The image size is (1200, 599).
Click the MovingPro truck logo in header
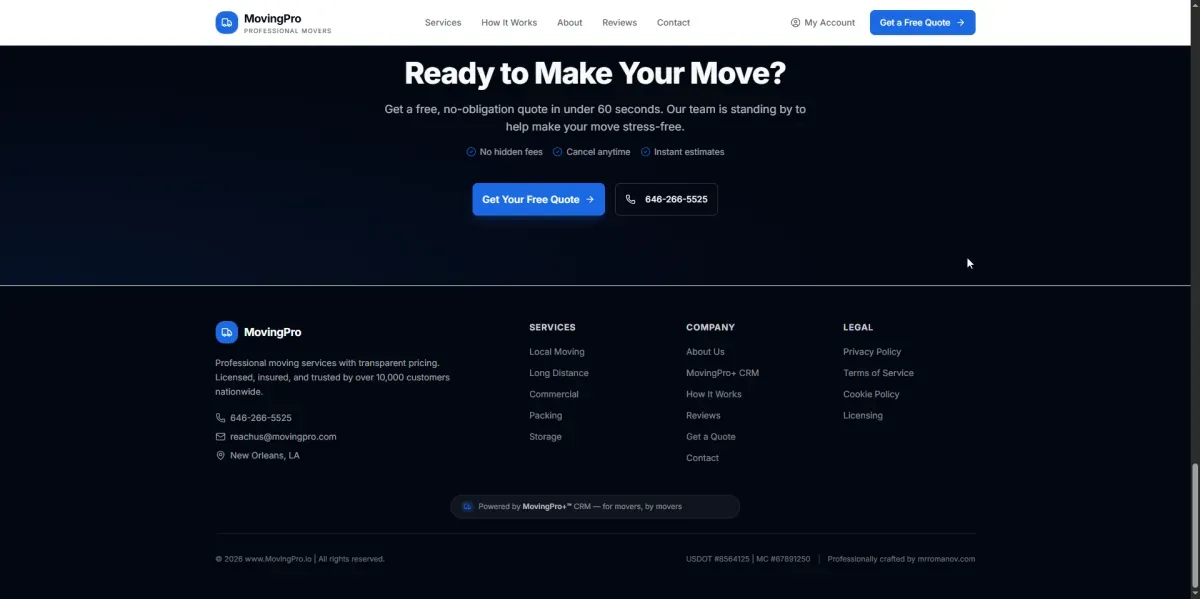point(227,22)
